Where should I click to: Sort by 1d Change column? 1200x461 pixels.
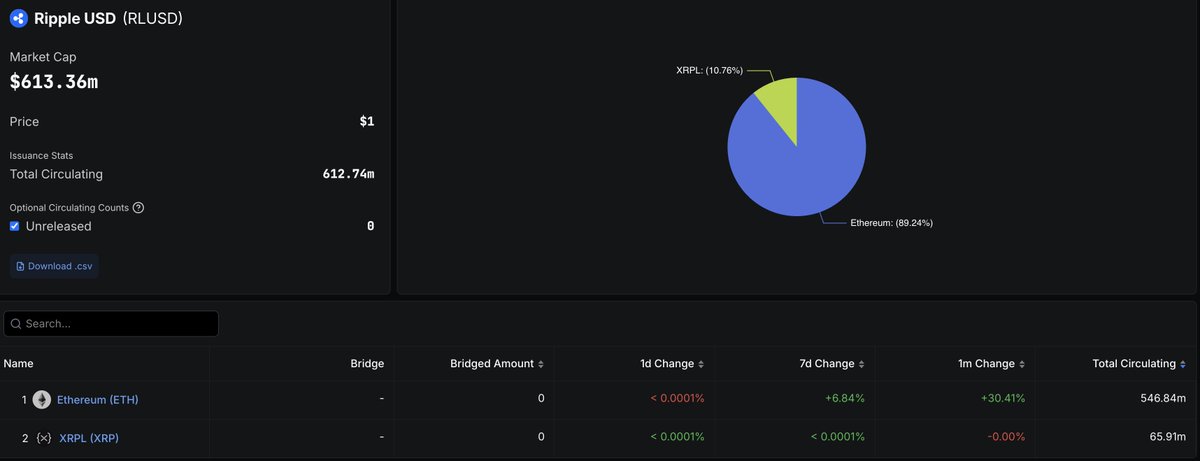point(673,364)
